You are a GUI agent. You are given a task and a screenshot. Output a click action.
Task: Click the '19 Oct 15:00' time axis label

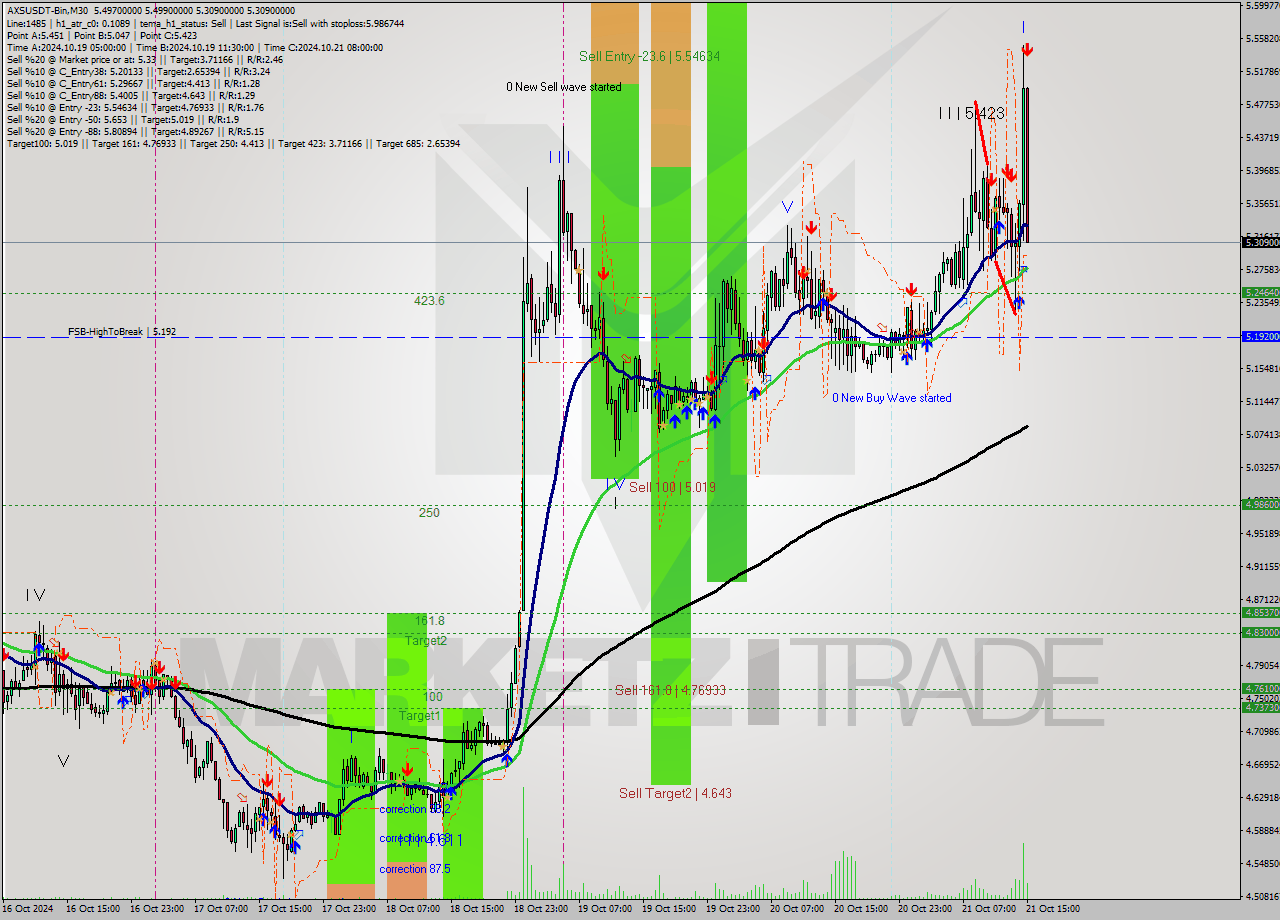click(669, 909)
